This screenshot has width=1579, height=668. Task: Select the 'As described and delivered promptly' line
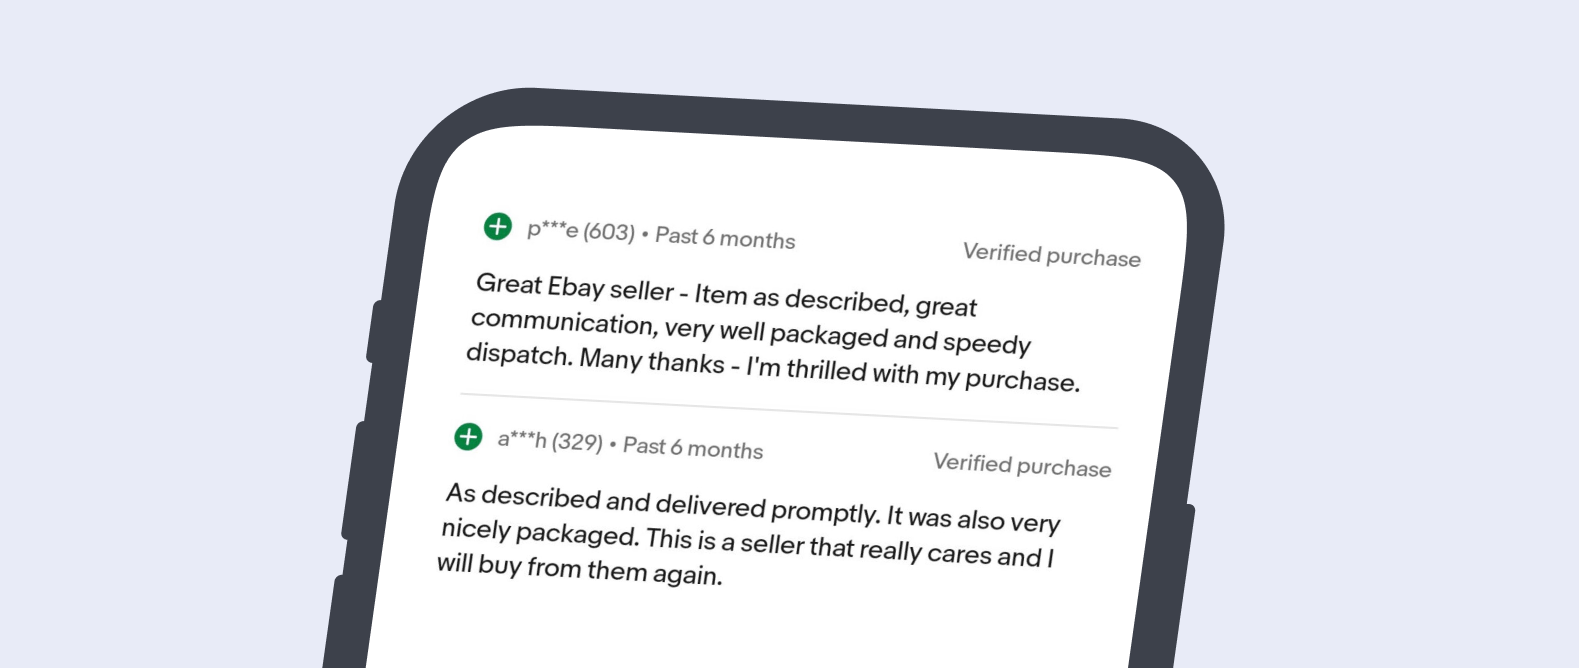point(662,502)
